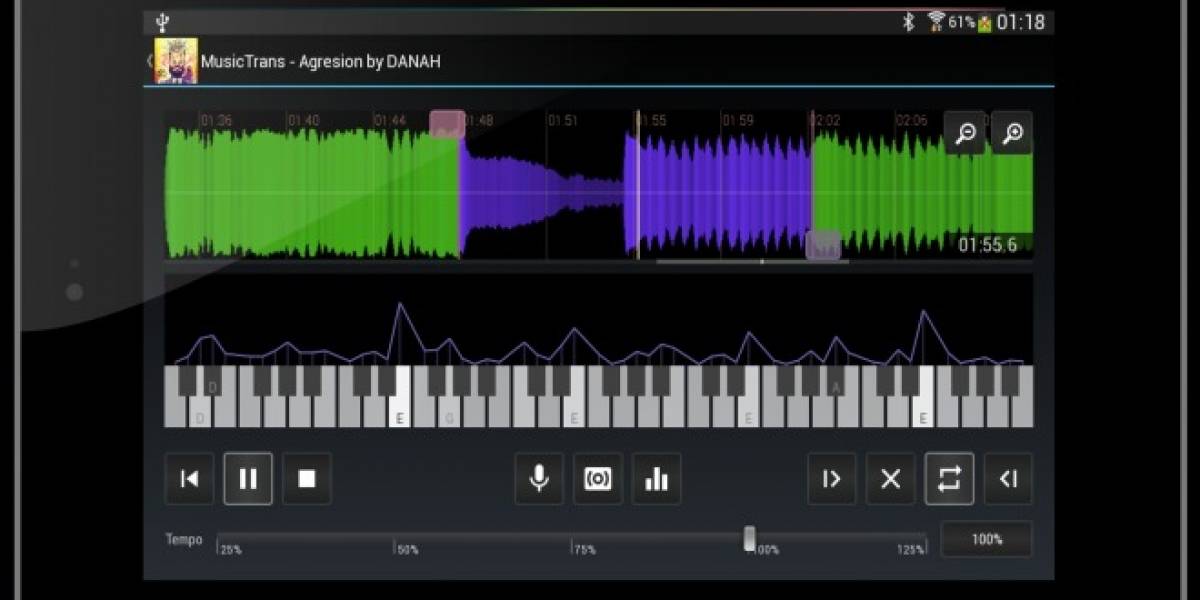1200x600 pixels.
Task: Open the speaker audio effect button
Action: pyautogui.click(x=598, y=479)
